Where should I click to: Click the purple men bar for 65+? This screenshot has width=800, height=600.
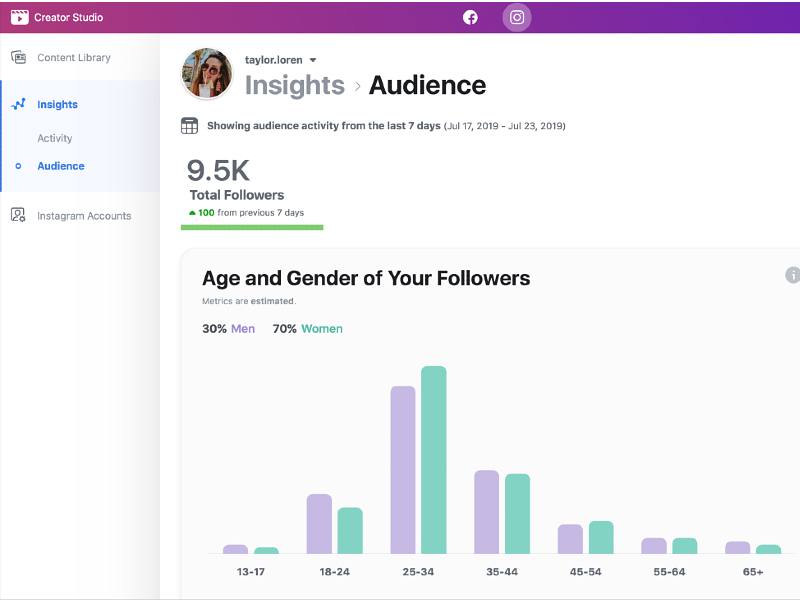[738, 547]
